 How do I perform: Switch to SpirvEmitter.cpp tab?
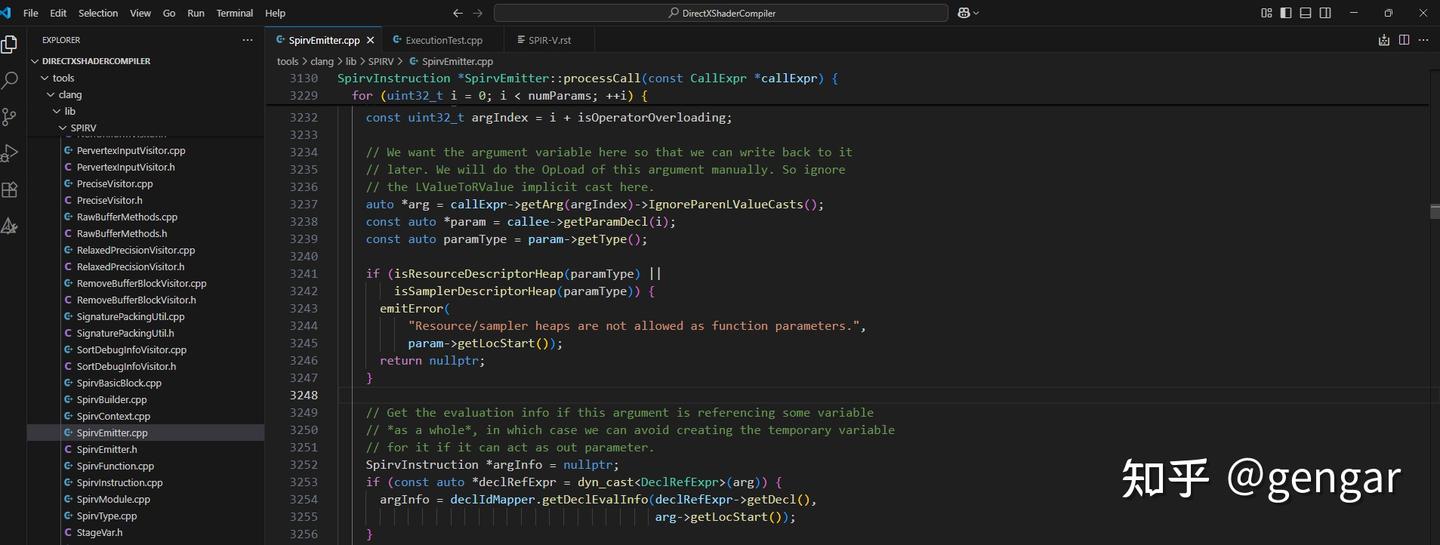coord(324,40)
